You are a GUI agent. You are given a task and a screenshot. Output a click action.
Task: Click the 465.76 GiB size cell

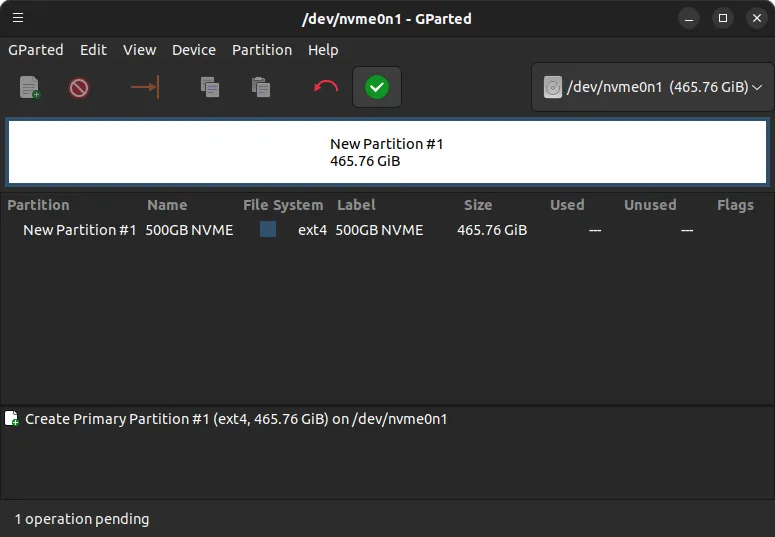(492, 230)
